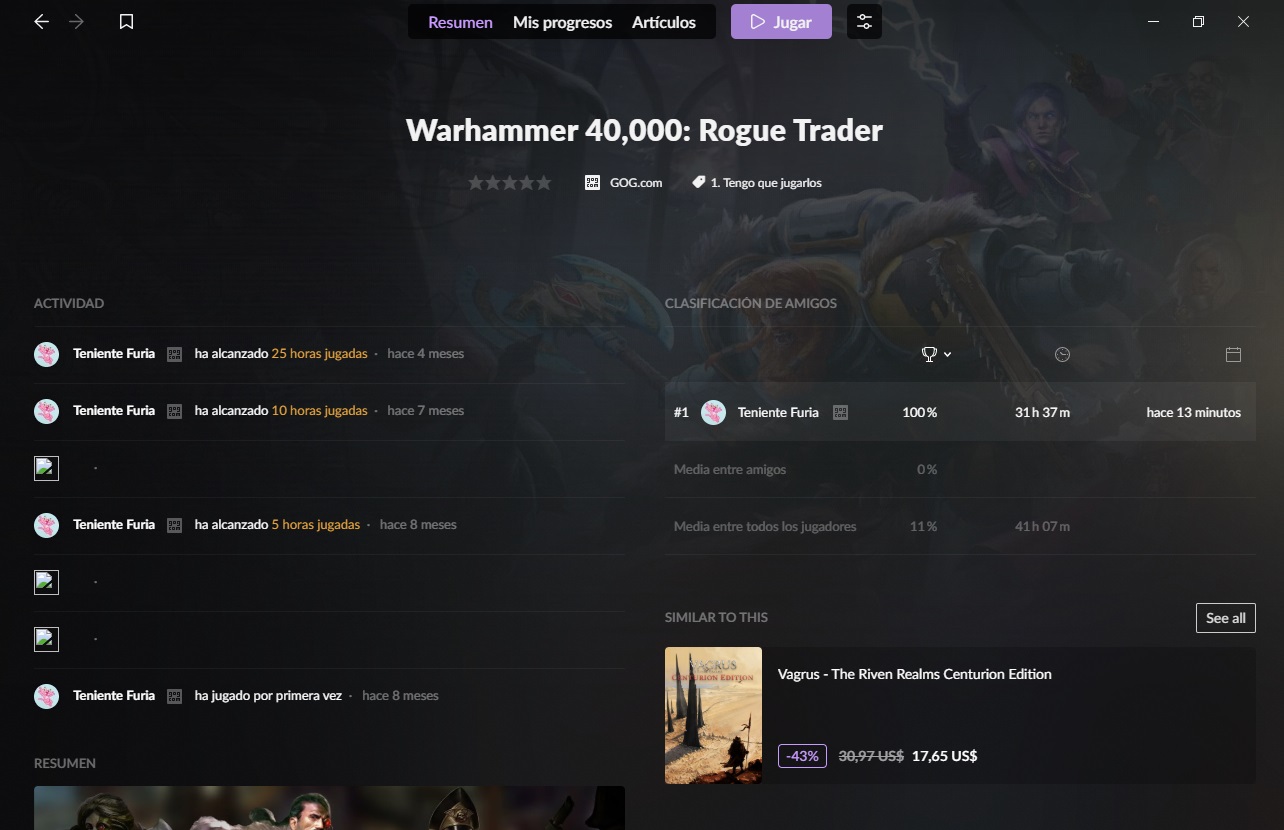The image size is (1284, 830).
Task: Set rating using the first star
Action: [476, 182]
